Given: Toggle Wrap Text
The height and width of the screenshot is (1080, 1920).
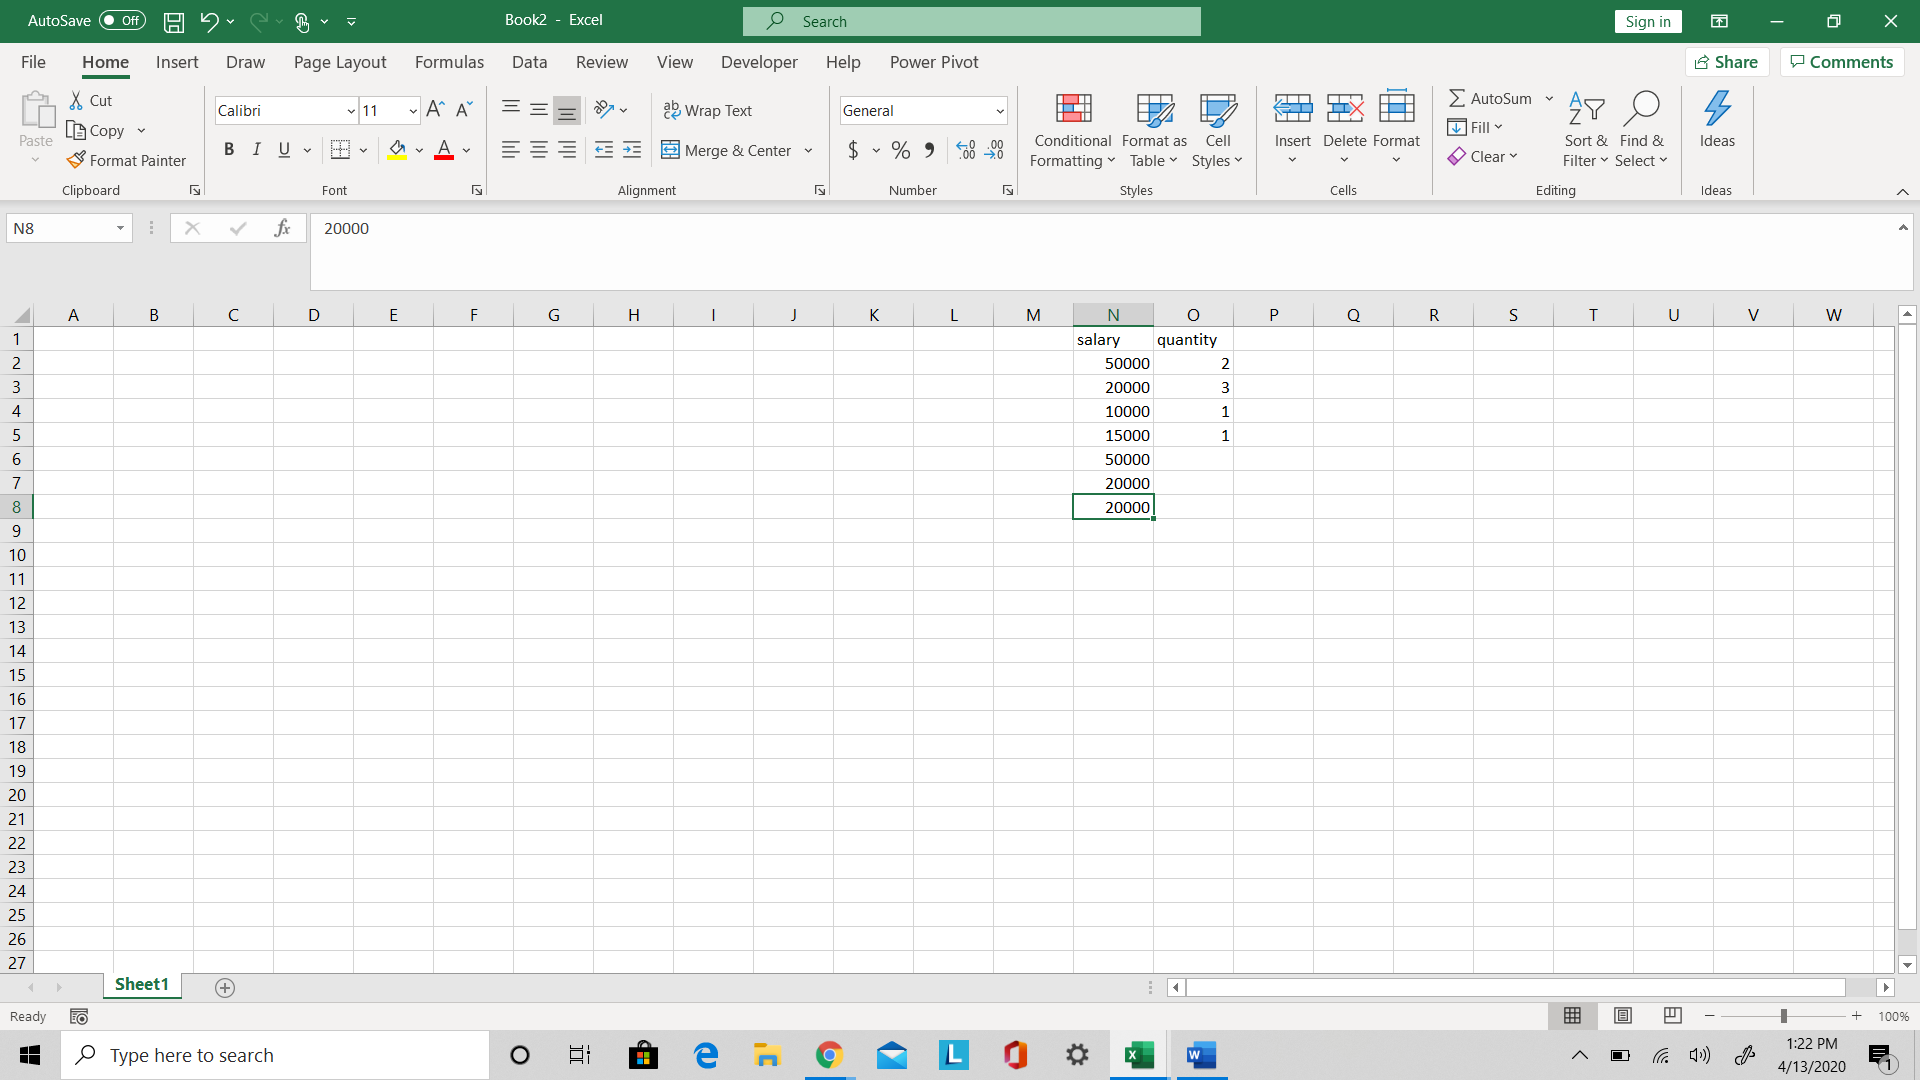Looking at the screenshot, I should [x=708, y=111].
